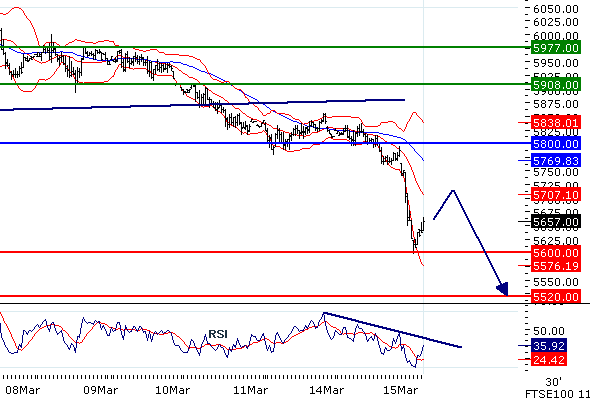The height and width of the screenshot is (400, 590).
Task: Click the forecast arrowhead near 5520
Action: [x=503, y=289]
